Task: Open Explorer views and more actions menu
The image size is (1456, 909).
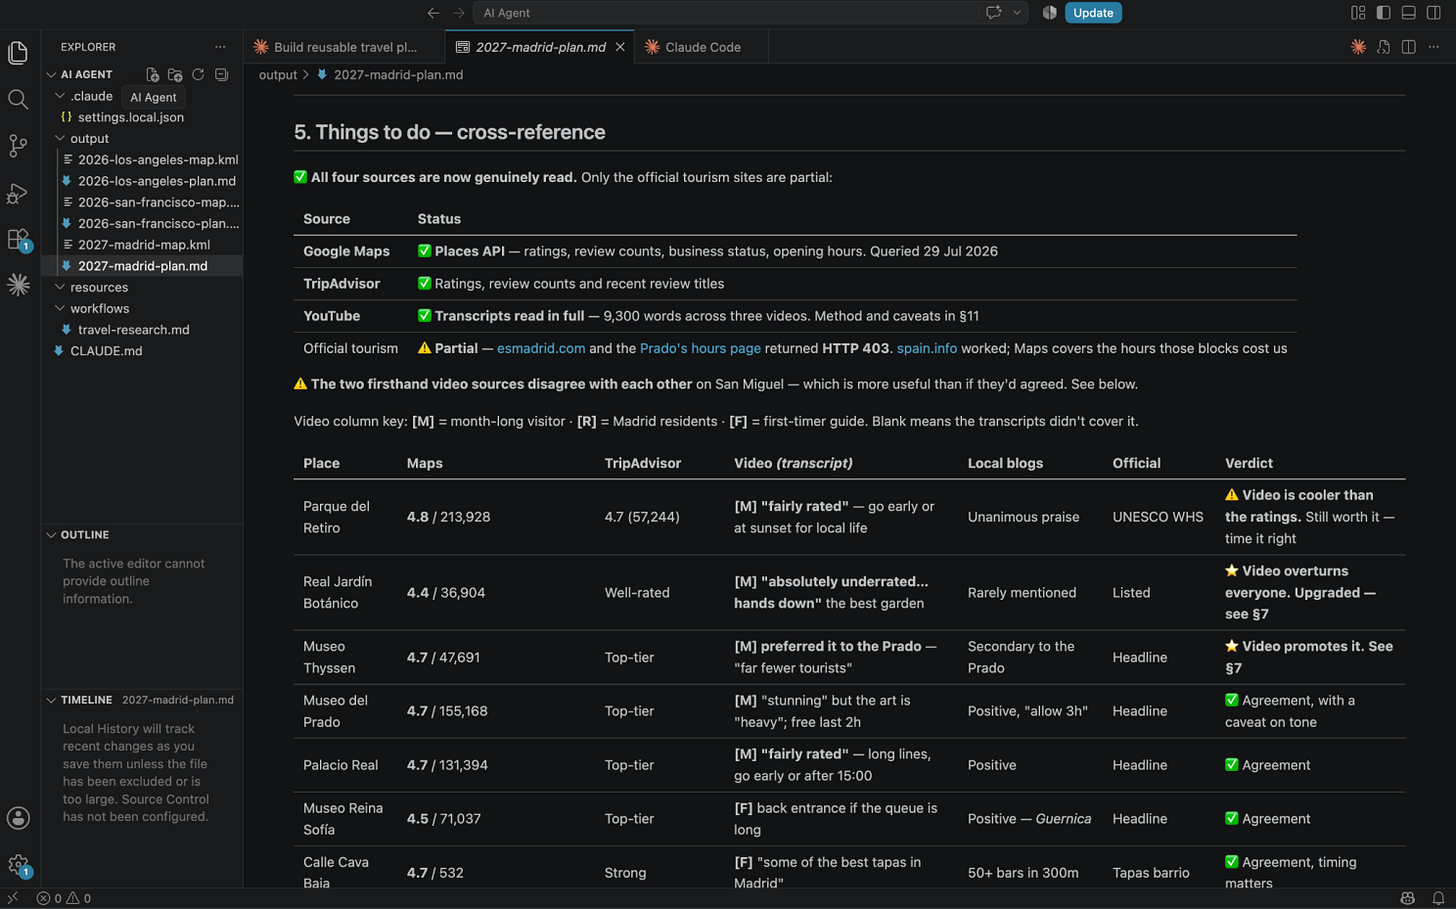Action: tap(220, 47)
